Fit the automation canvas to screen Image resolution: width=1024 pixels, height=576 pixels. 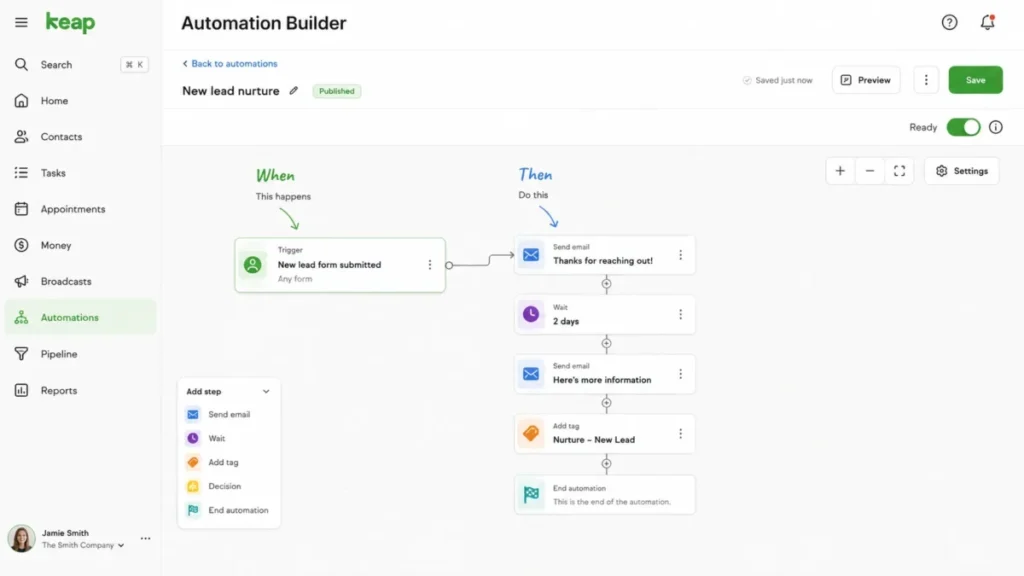tap(899, 171)
